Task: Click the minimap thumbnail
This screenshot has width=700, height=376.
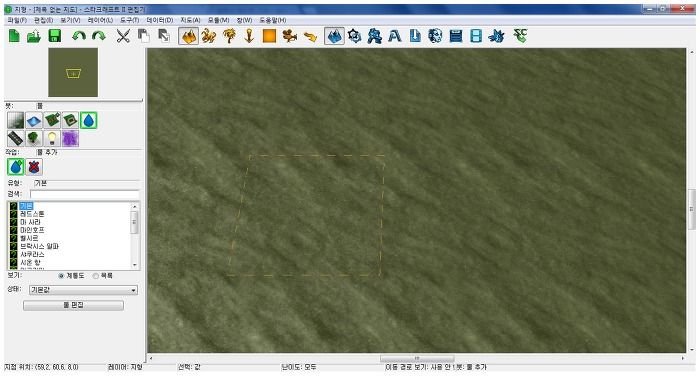Action: click(x=73, y=73)
